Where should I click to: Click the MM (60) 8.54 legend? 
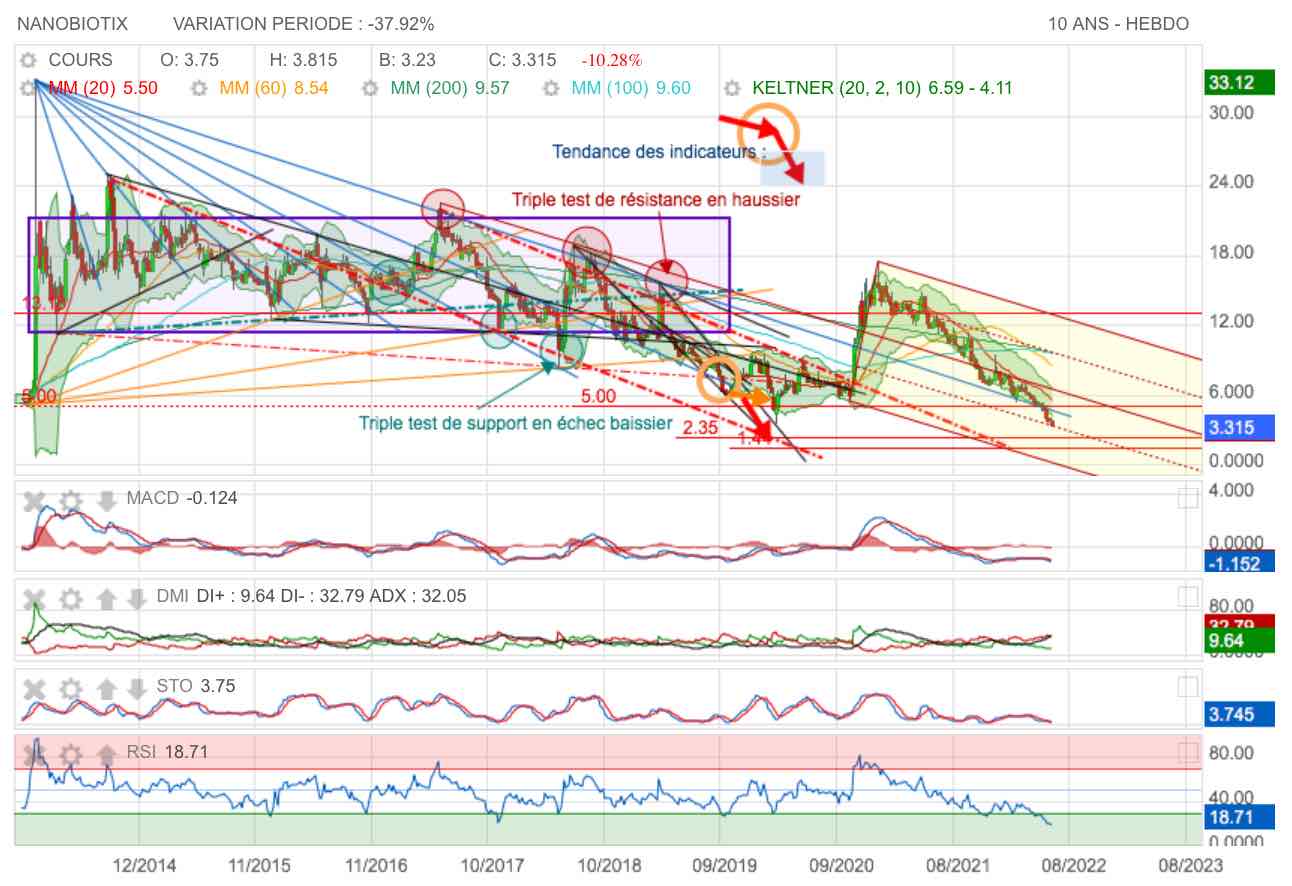(x=273, y=88)
